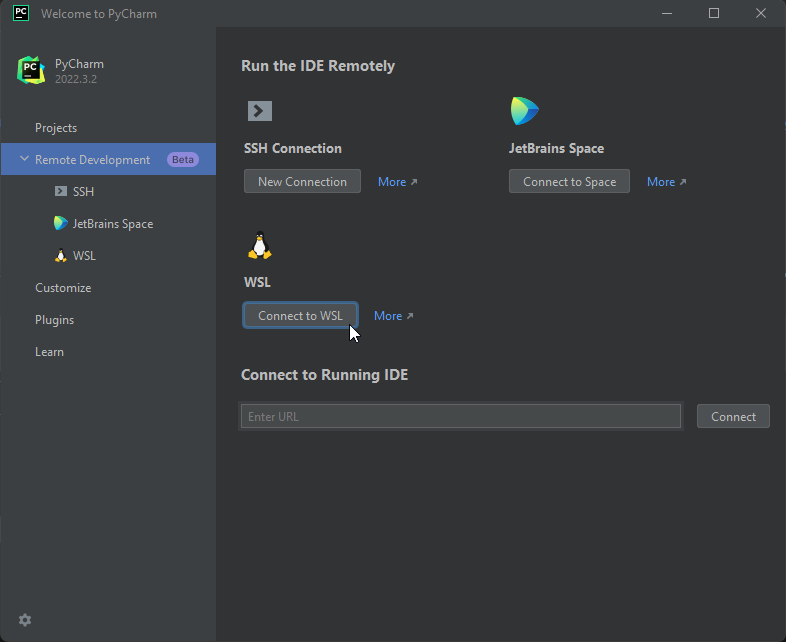This screenshot has width=786, height=642.
Task: Maximize the Welcome to PyCharm window
Action: [x=714, y=14]
